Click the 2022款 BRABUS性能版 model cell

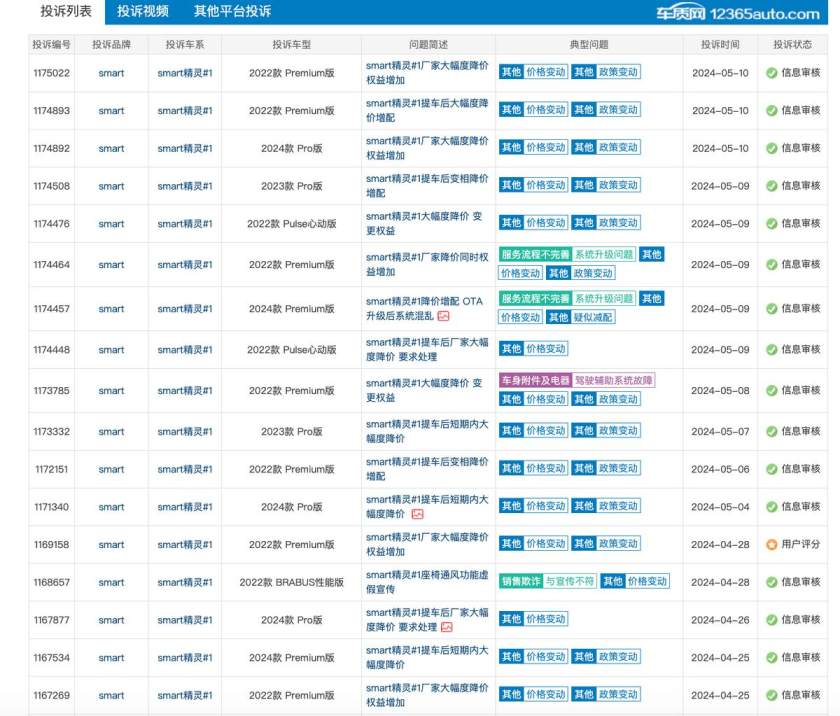tap(291, 582)
